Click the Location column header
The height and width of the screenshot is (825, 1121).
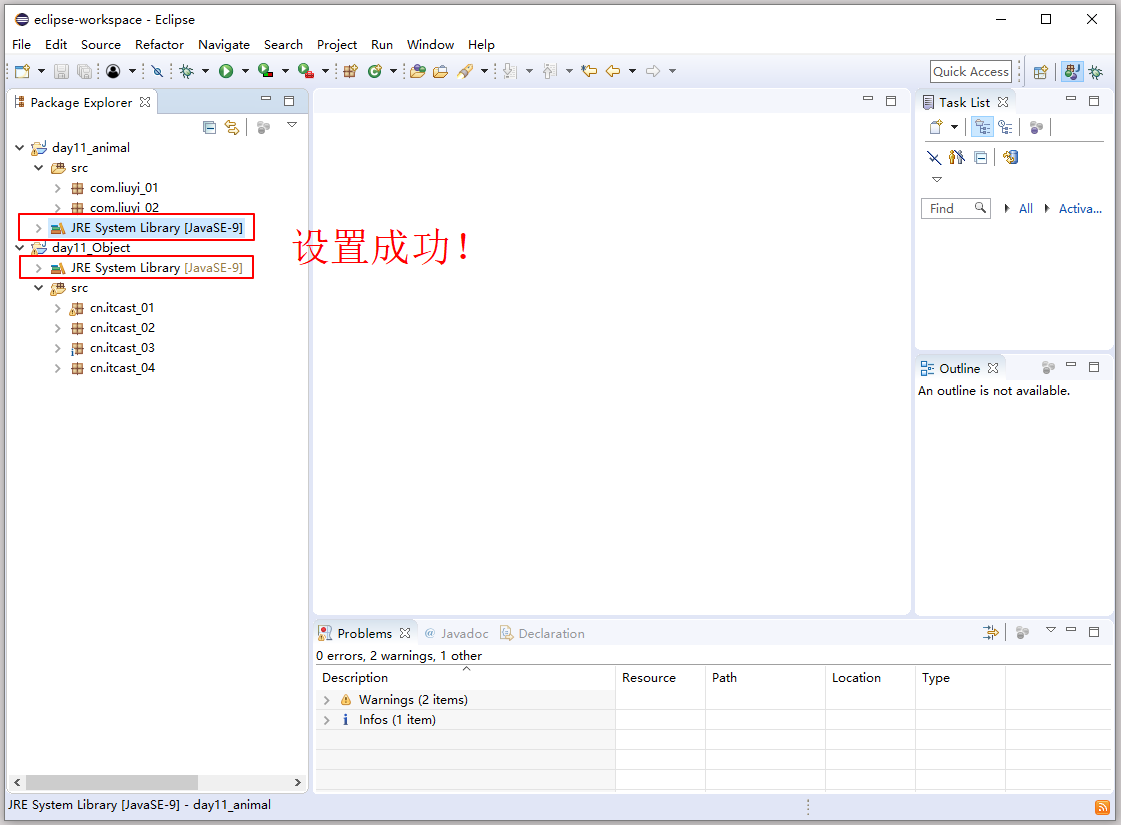(870, 678)
